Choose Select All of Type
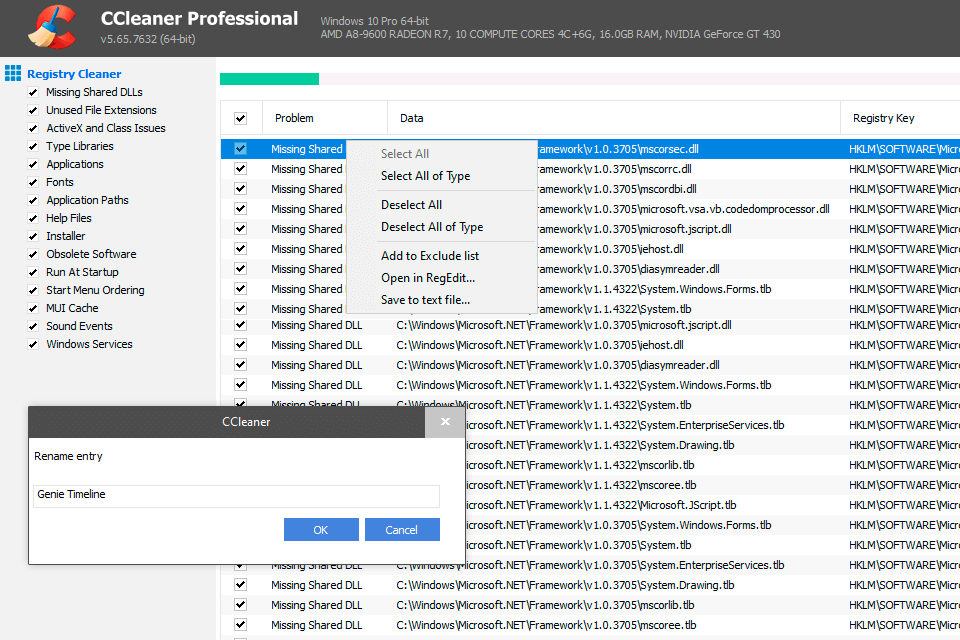Viewport: 960px width, 640px height. 425,176
